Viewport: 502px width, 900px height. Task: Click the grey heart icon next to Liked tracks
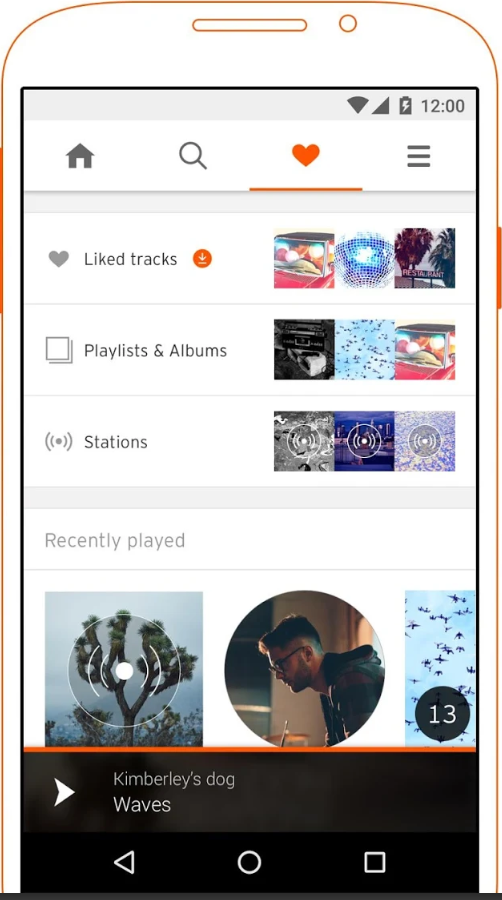tap(59, 259)
